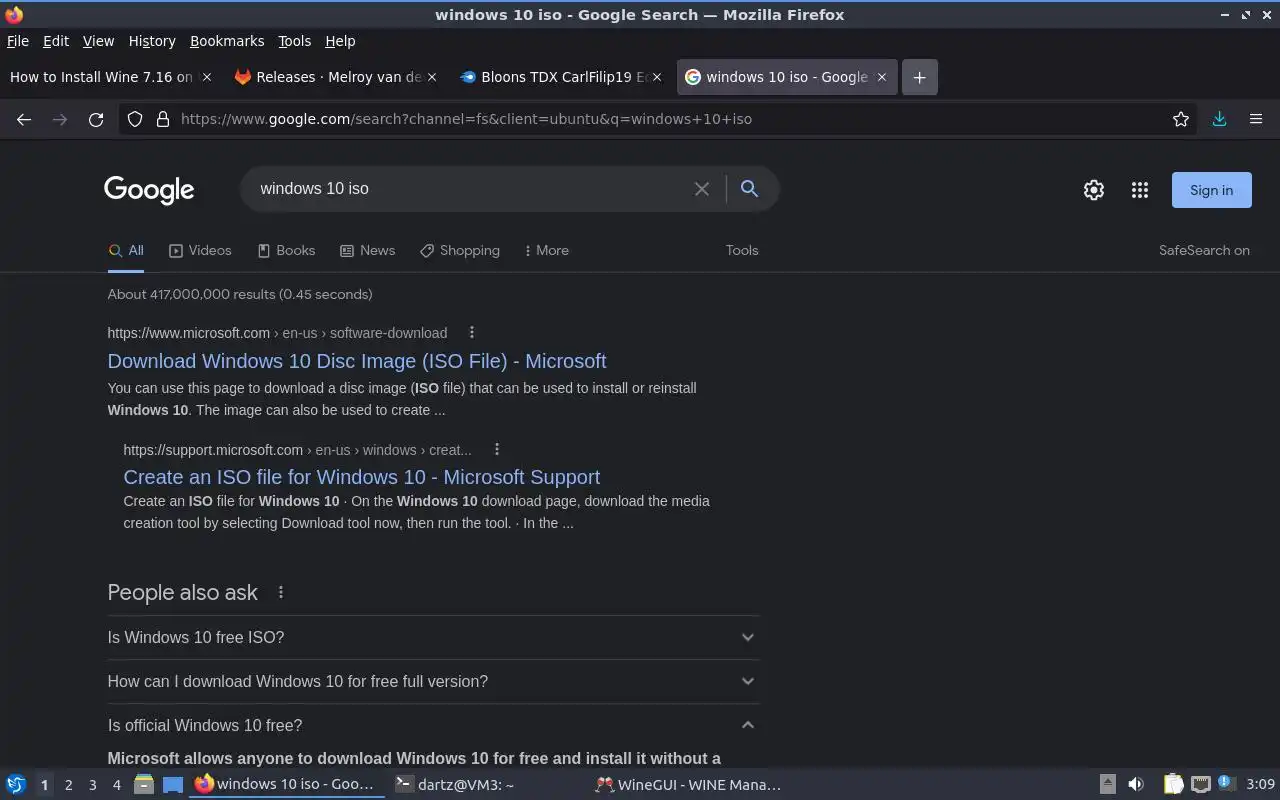
Task: Open the clock showing 3:09
Action: 1260,785
